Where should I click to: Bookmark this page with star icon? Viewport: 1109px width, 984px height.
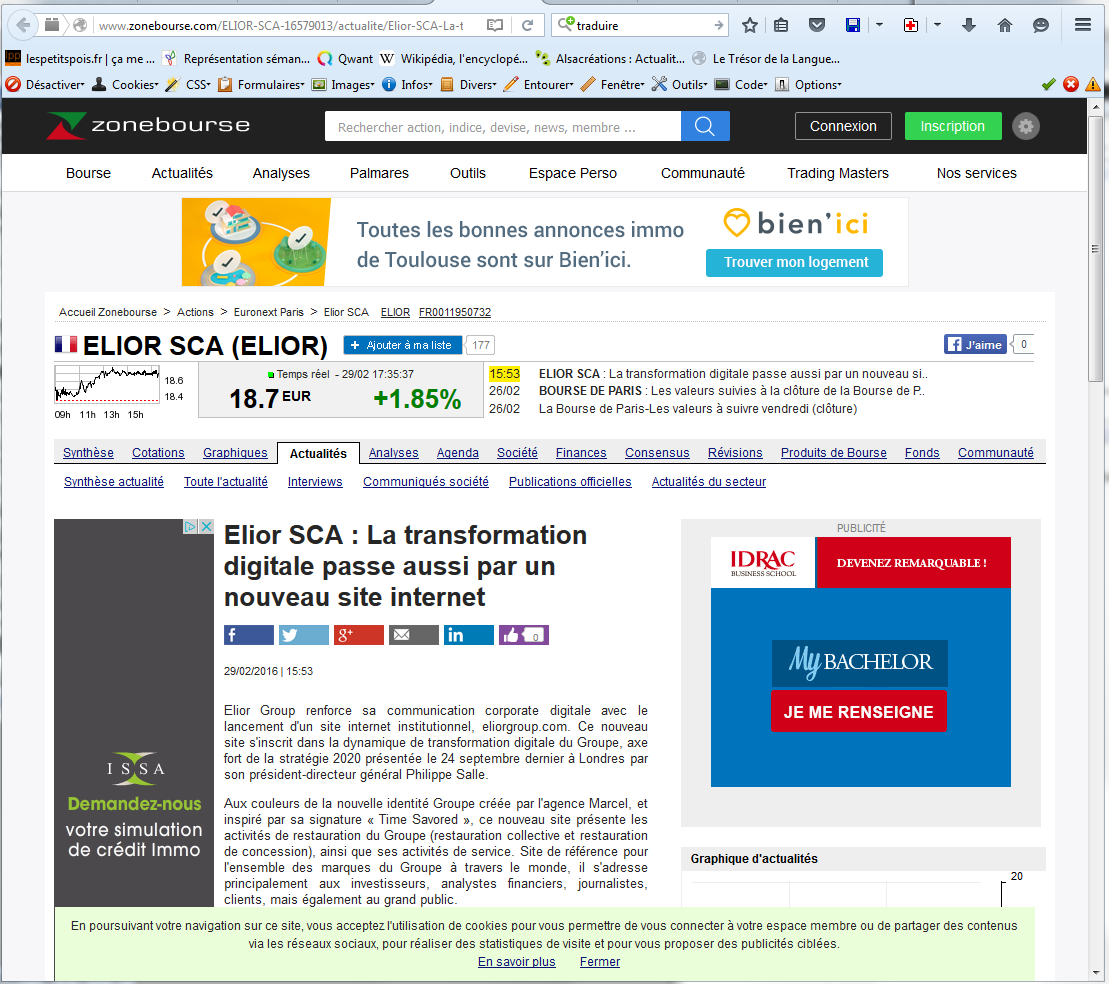pyautogui.click(x=750, y=25)
